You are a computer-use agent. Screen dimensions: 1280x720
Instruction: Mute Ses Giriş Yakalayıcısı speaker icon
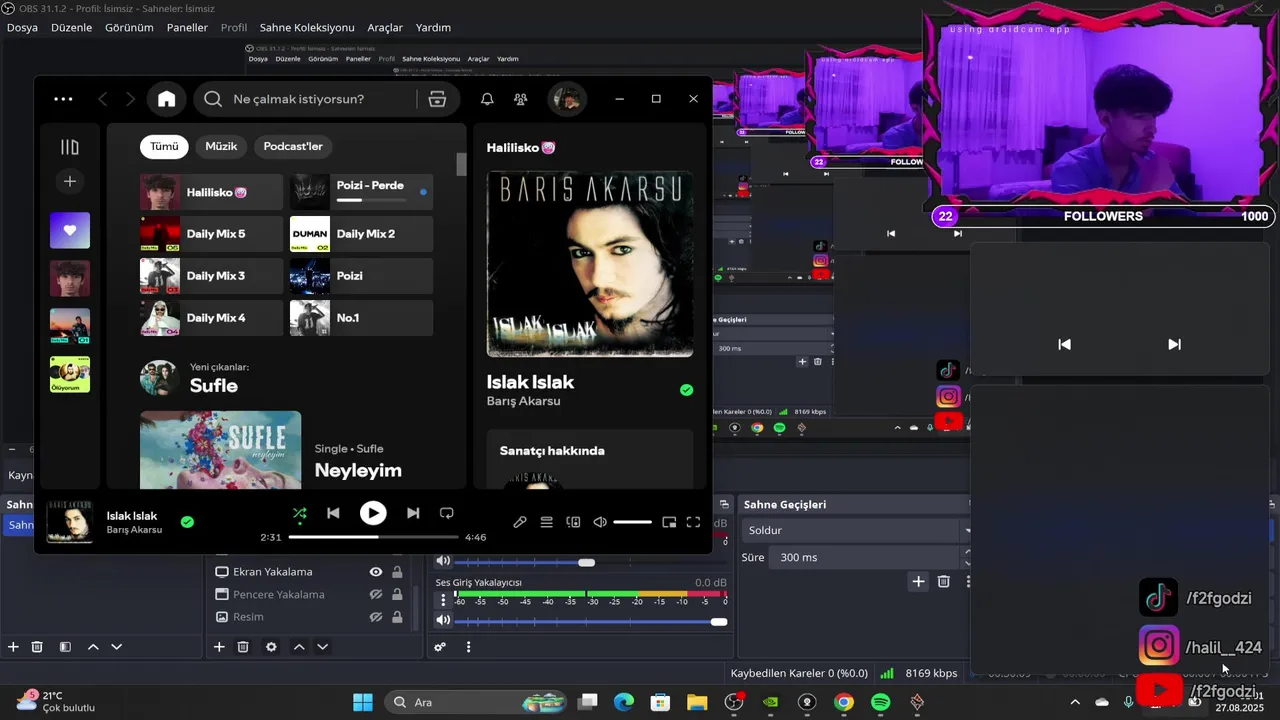click(x=443, y=621)
